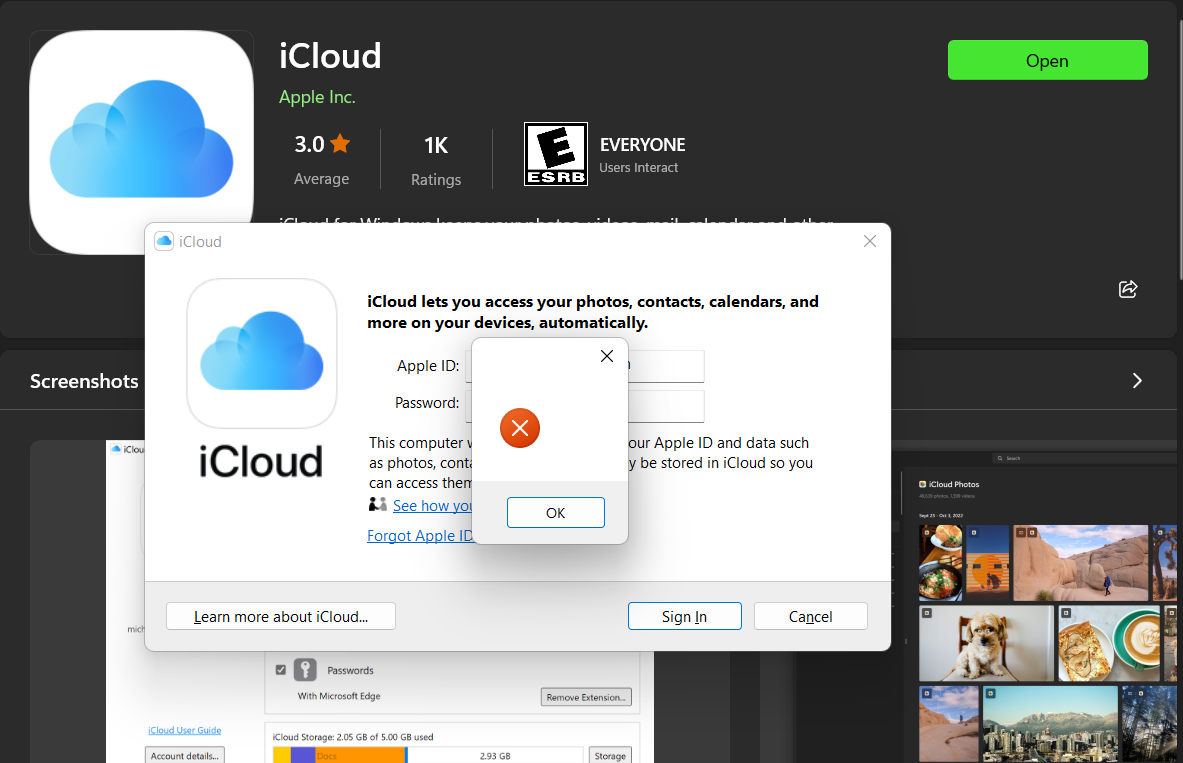This screenshot has width=1183, height=763.
Task: Click OK in the error popup
Action: [555, 512]
